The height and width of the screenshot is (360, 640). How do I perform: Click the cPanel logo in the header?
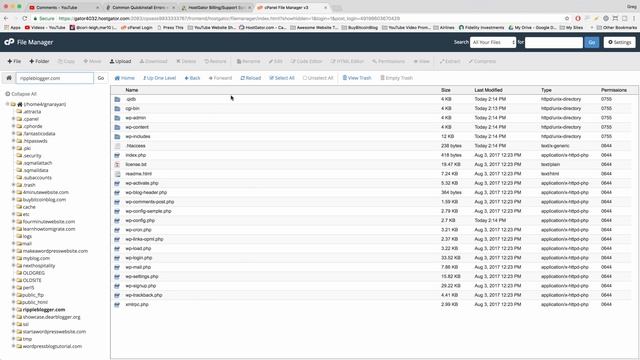click(9, 42)
